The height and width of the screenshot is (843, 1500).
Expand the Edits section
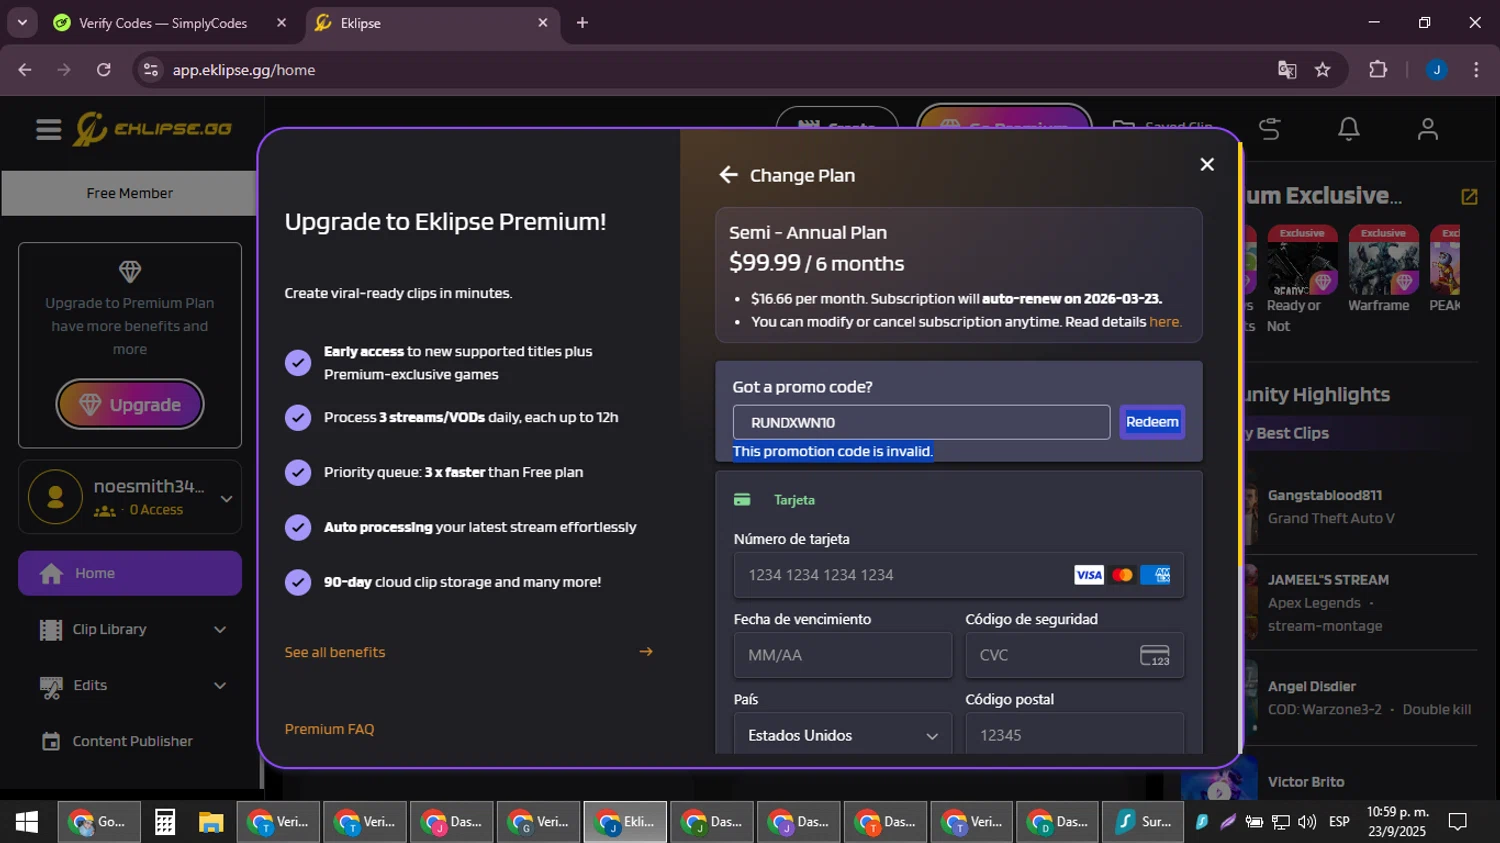point(220,685)
